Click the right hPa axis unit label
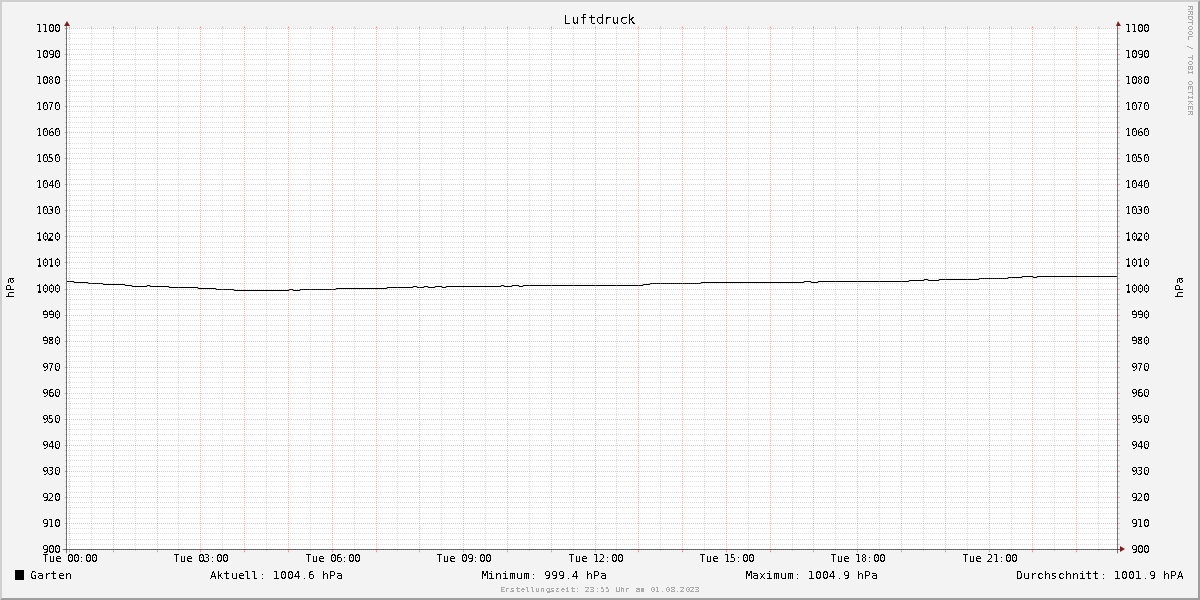Screen dimensions: 1200x600 point(1181,288)
